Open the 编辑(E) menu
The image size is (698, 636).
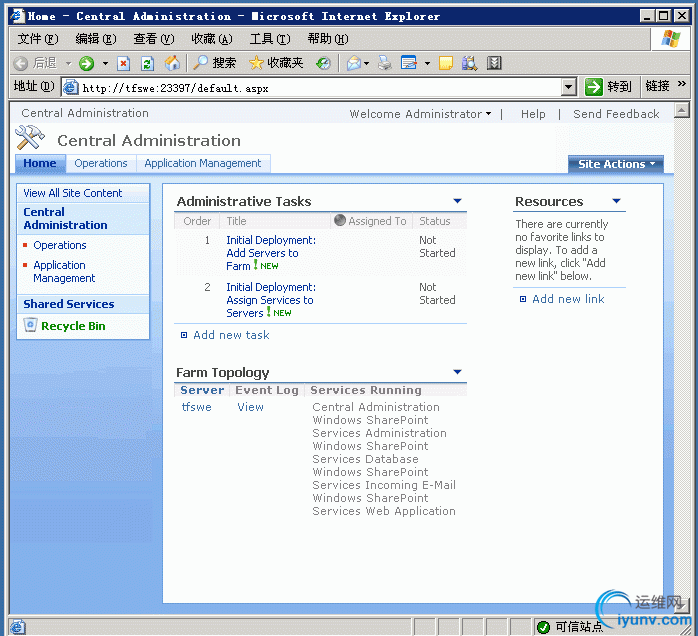(x=96, y=39)
